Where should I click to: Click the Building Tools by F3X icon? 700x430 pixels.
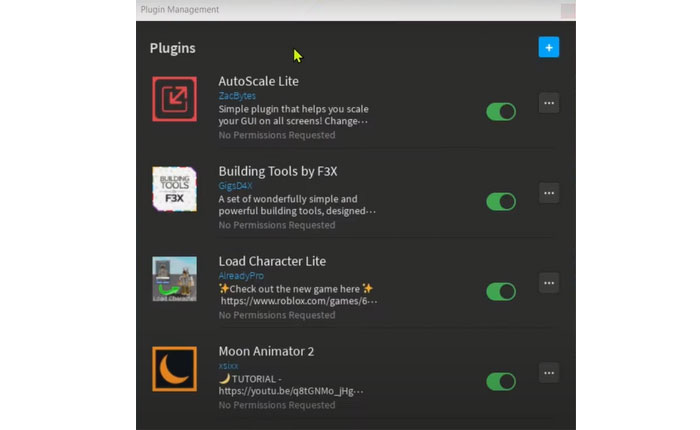tap(175, 189)
